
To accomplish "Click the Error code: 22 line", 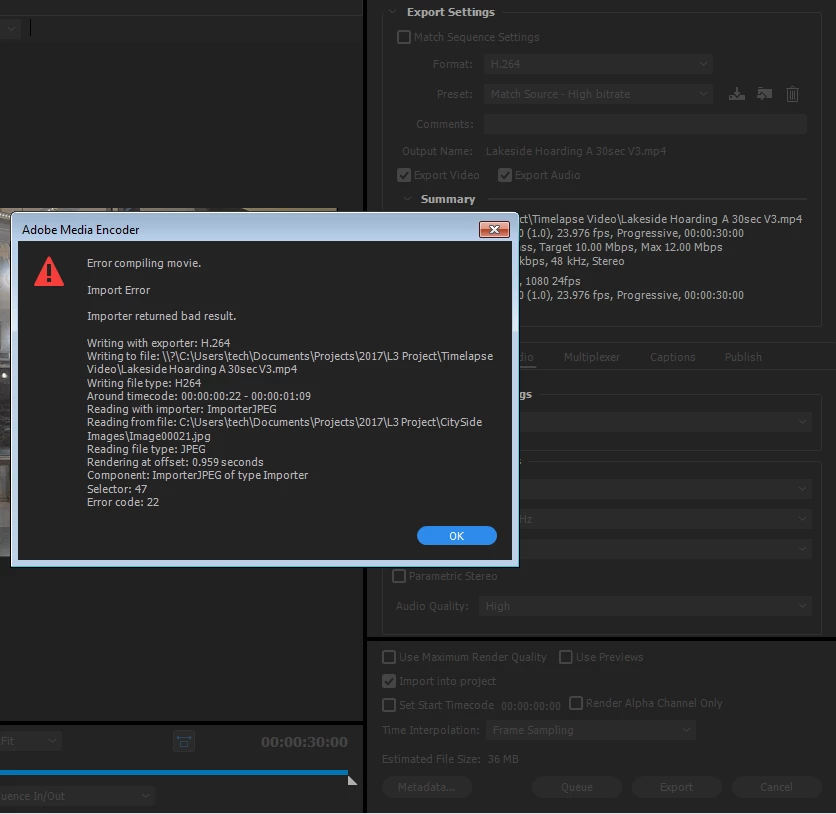I will point(123,502).
